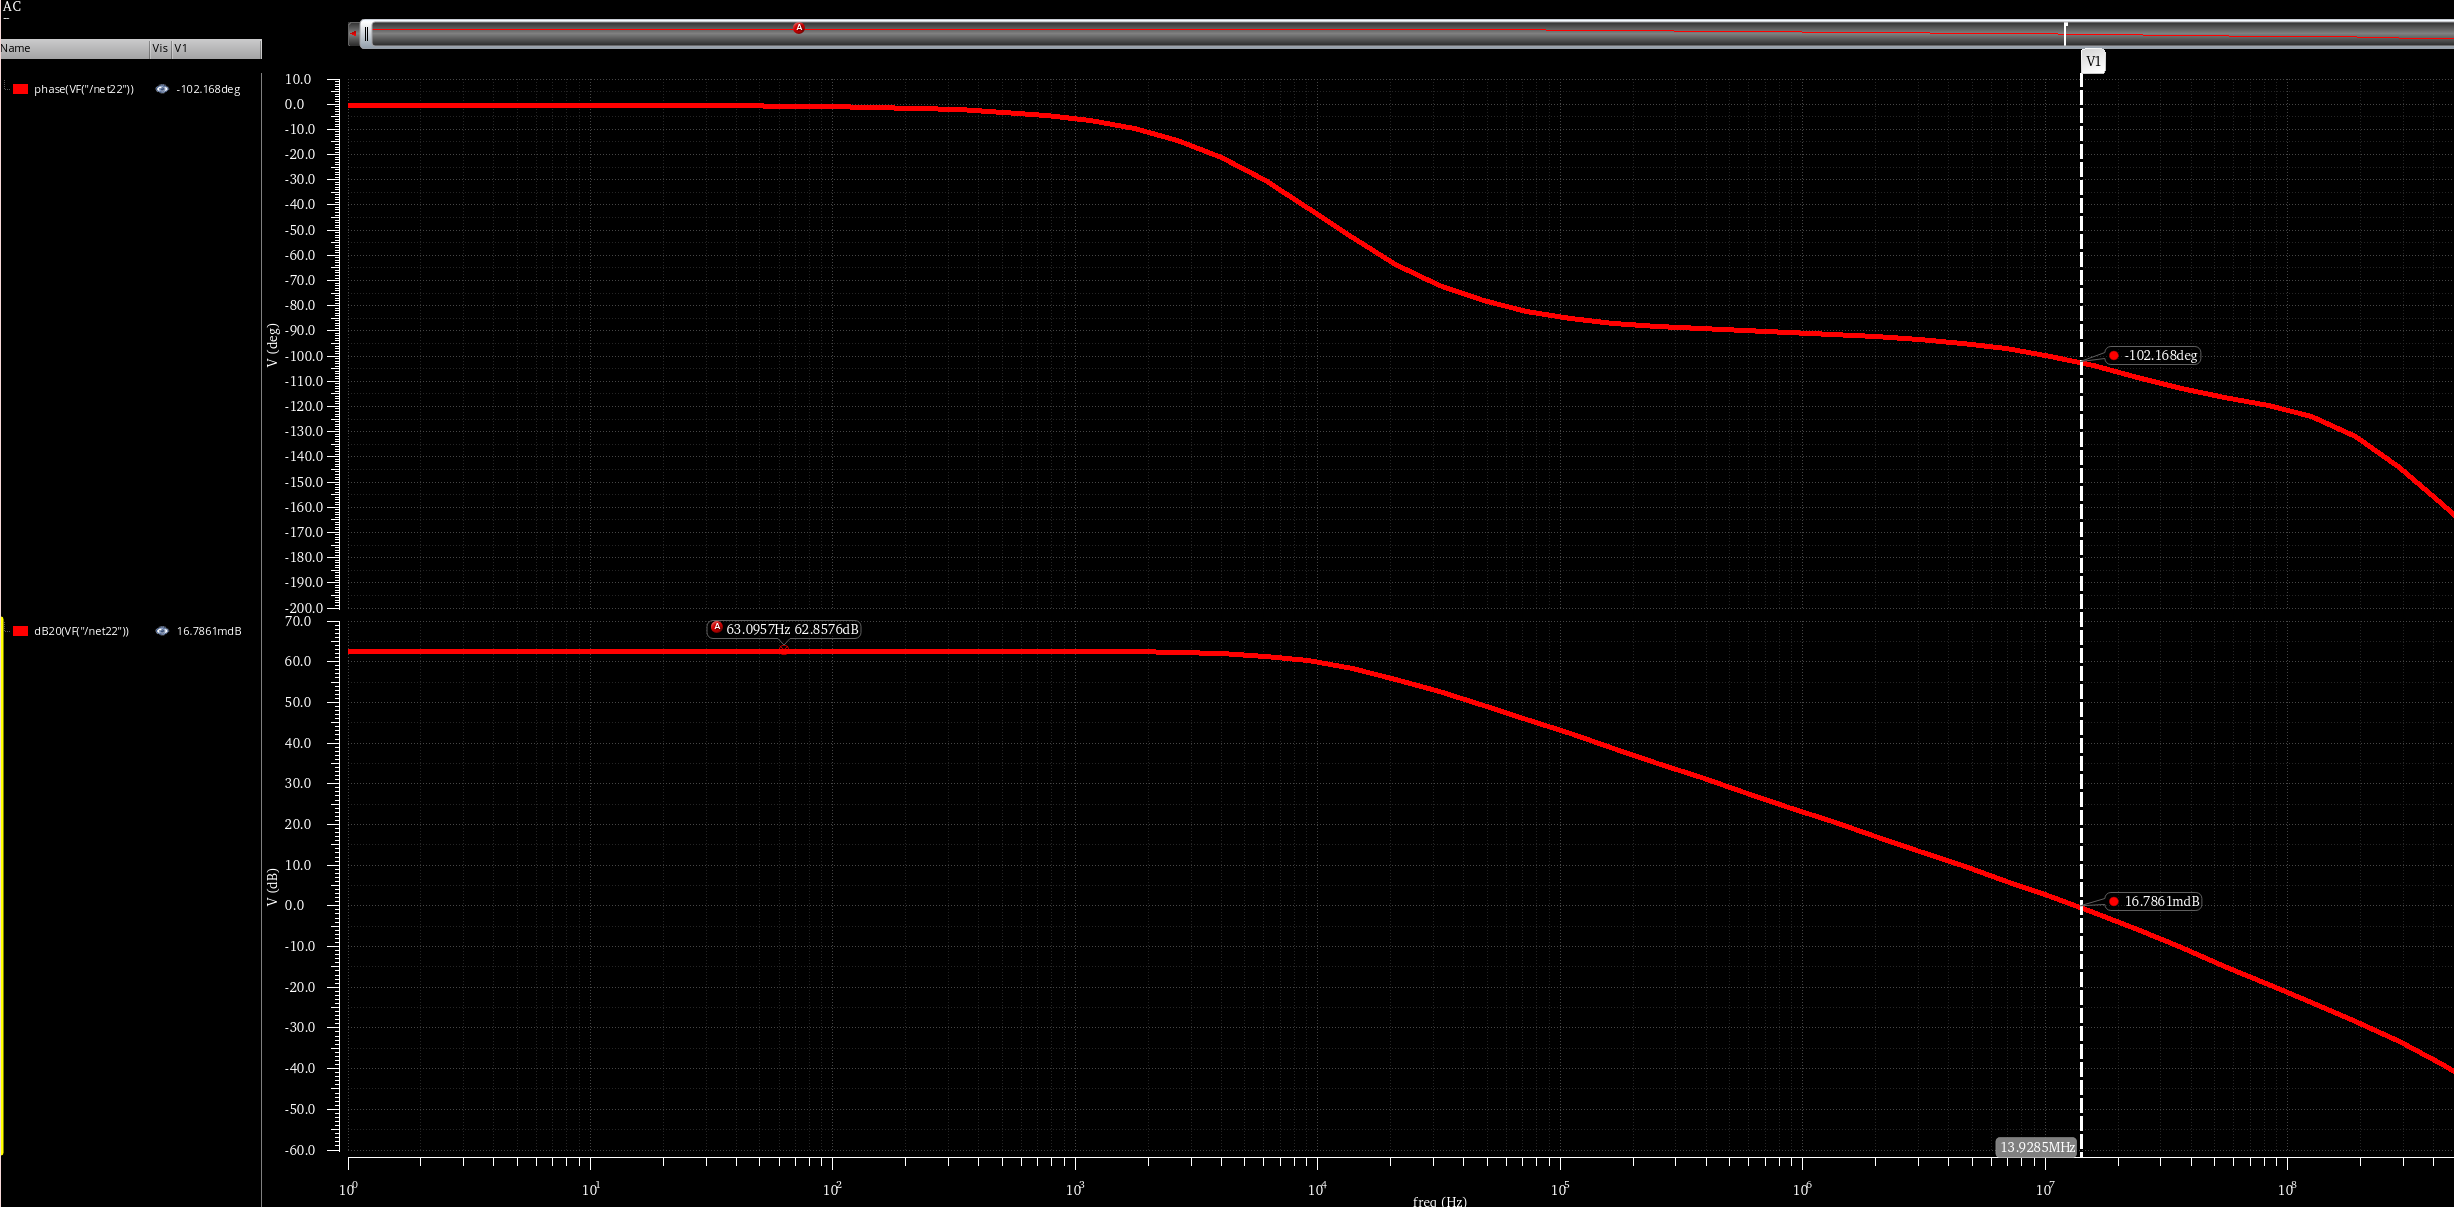Click the red phase trace color swatch

(x=20, y=89)
